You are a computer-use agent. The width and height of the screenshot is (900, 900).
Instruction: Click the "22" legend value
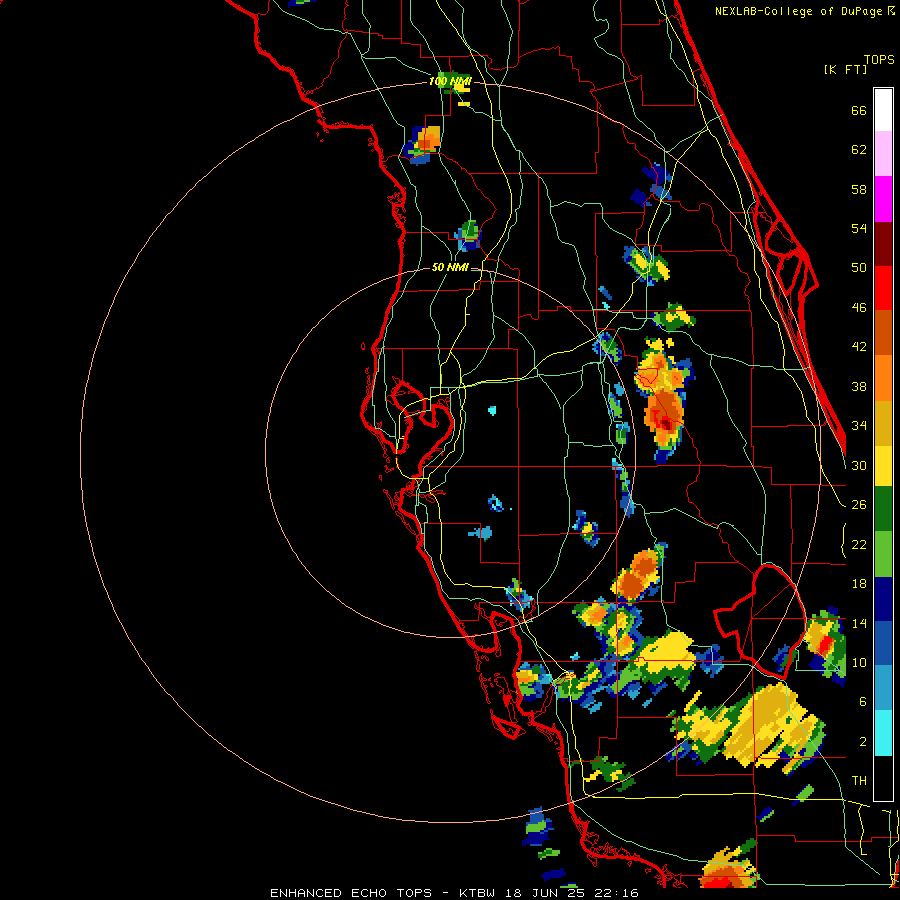click(x=859, y=544)
